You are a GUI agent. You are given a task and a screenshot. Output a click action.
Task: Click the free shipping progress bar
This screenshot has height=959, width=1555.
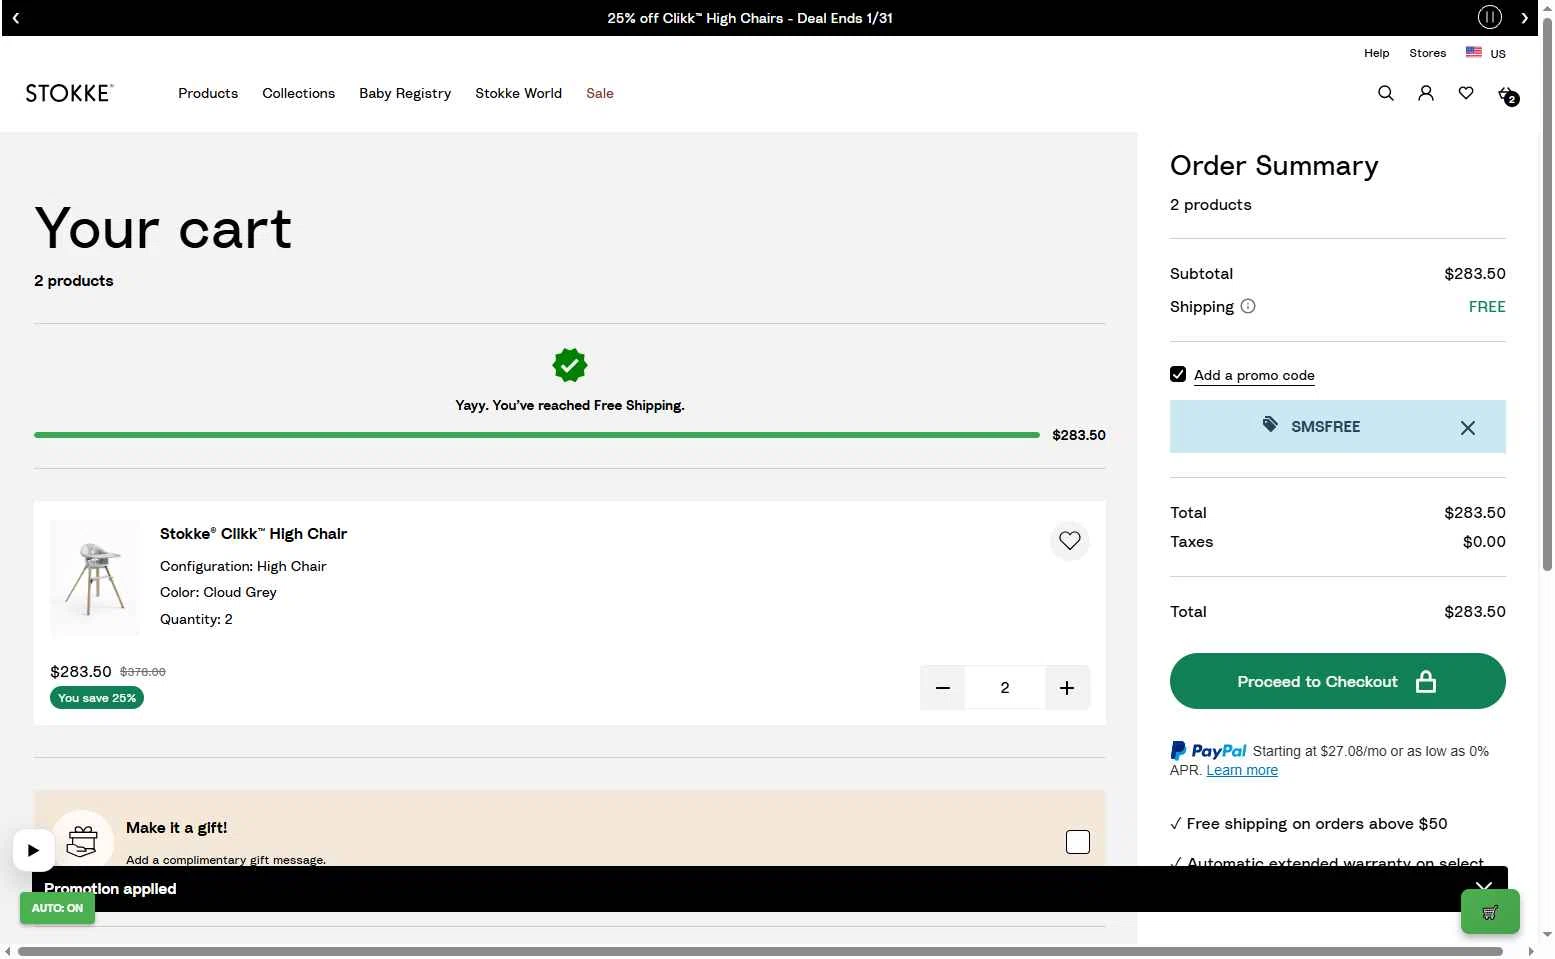point(536,435)
